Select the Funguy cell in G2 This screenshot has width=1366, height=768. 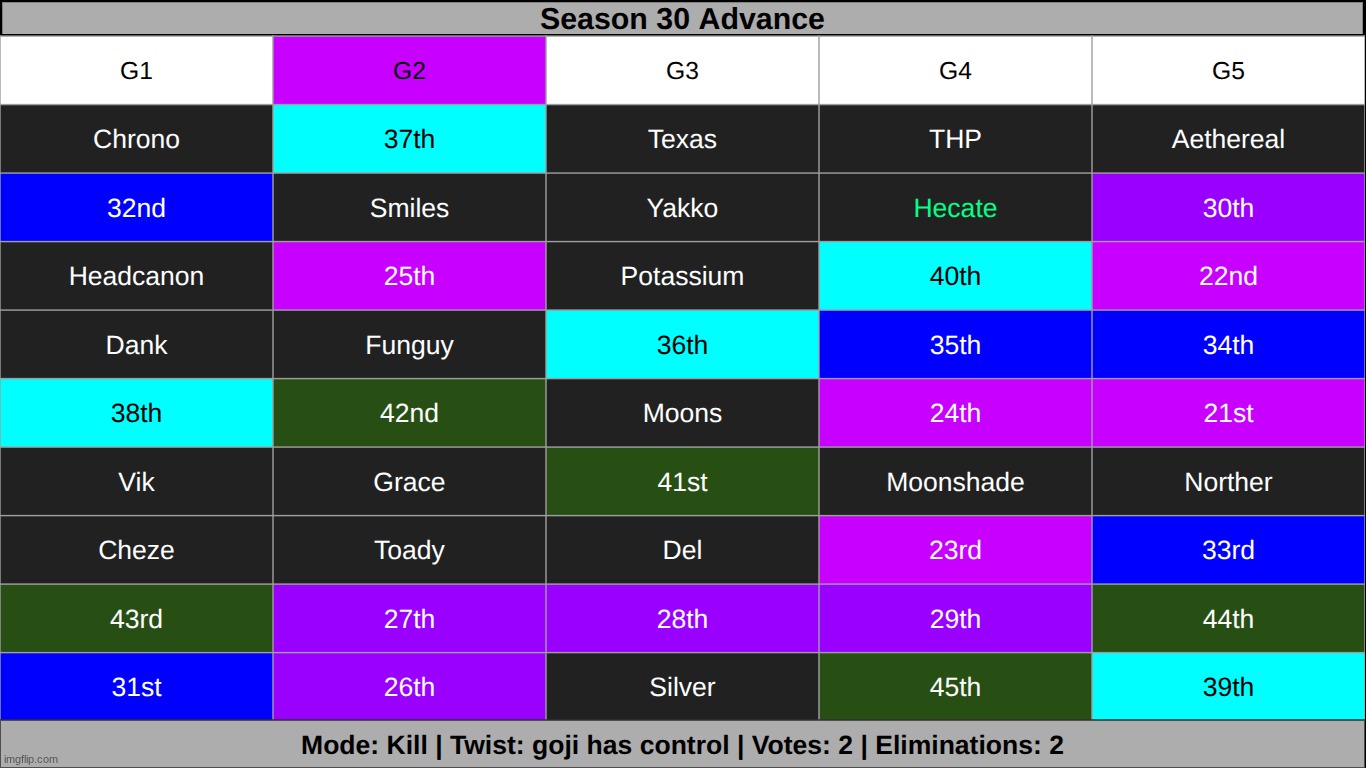[409, 345]
